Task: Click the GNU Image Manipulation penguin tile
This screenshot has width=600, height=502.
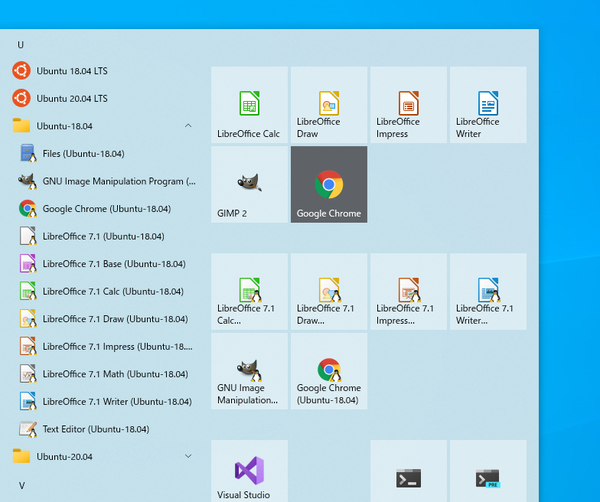Action: click(249, 371)
